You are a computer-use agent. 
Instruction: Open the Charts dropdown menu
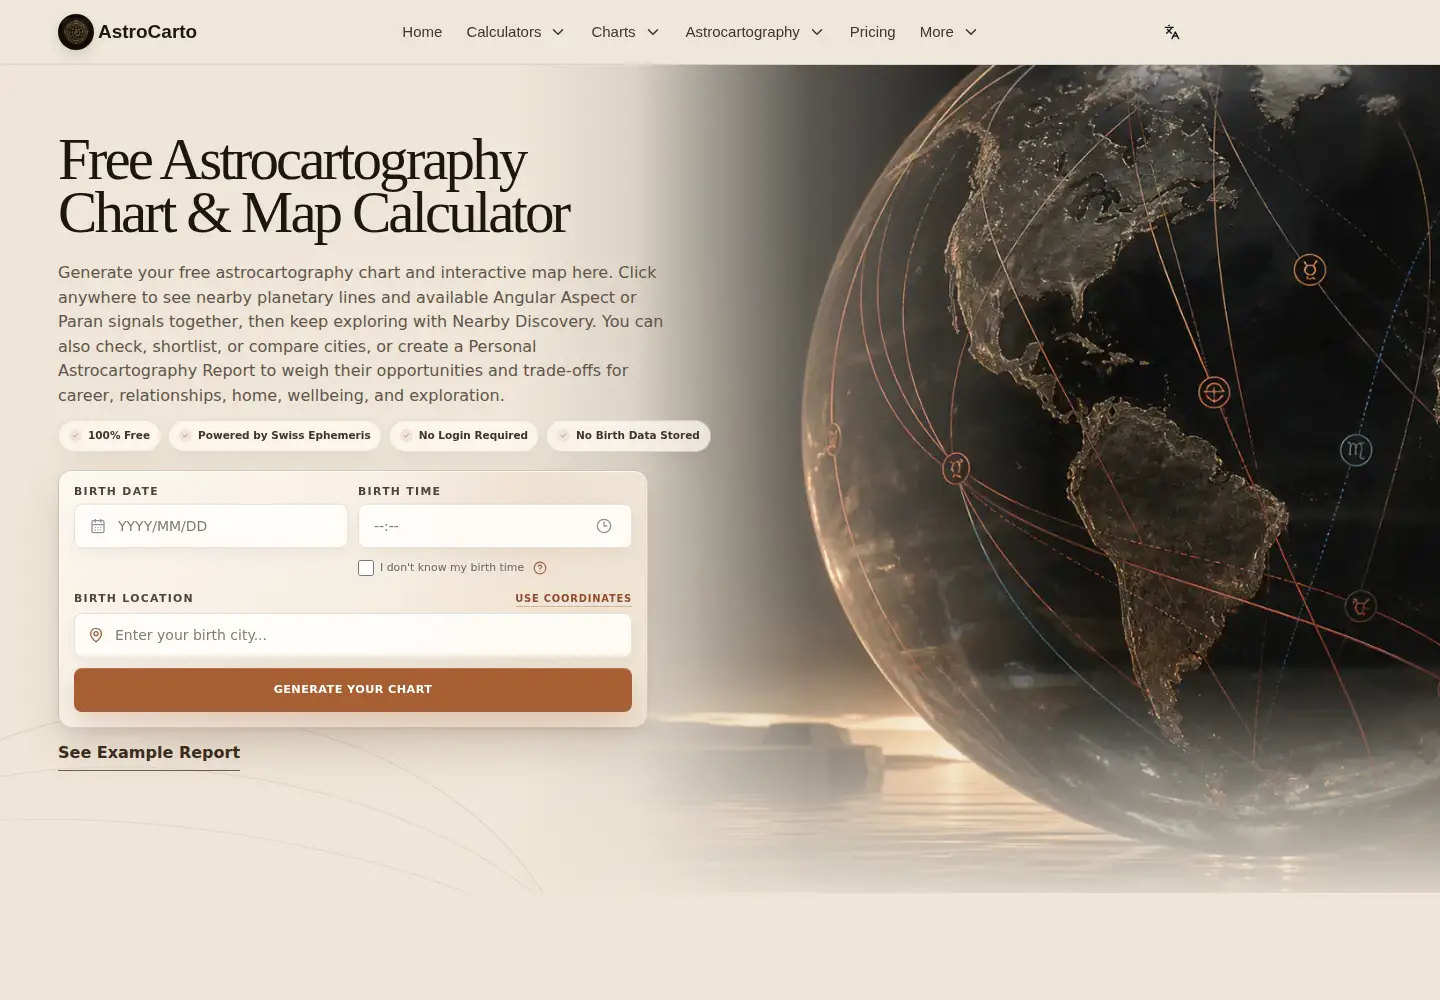[626, 32]
